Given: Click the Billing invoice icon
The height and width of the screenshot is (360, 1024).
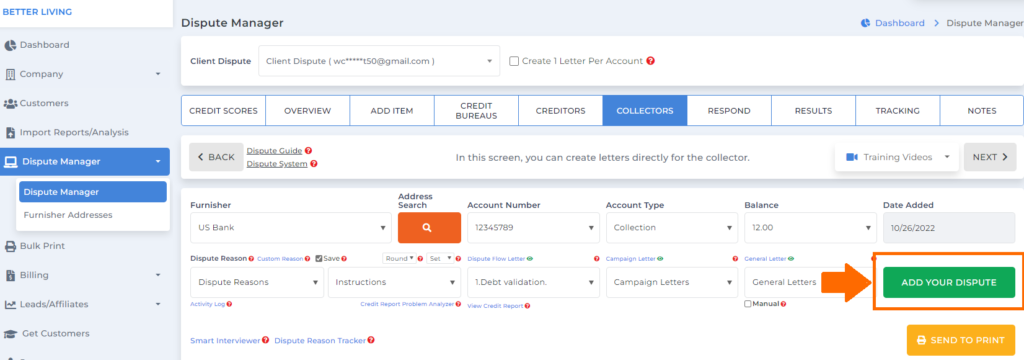Looking at the screenshot, I should pos(10,275).
